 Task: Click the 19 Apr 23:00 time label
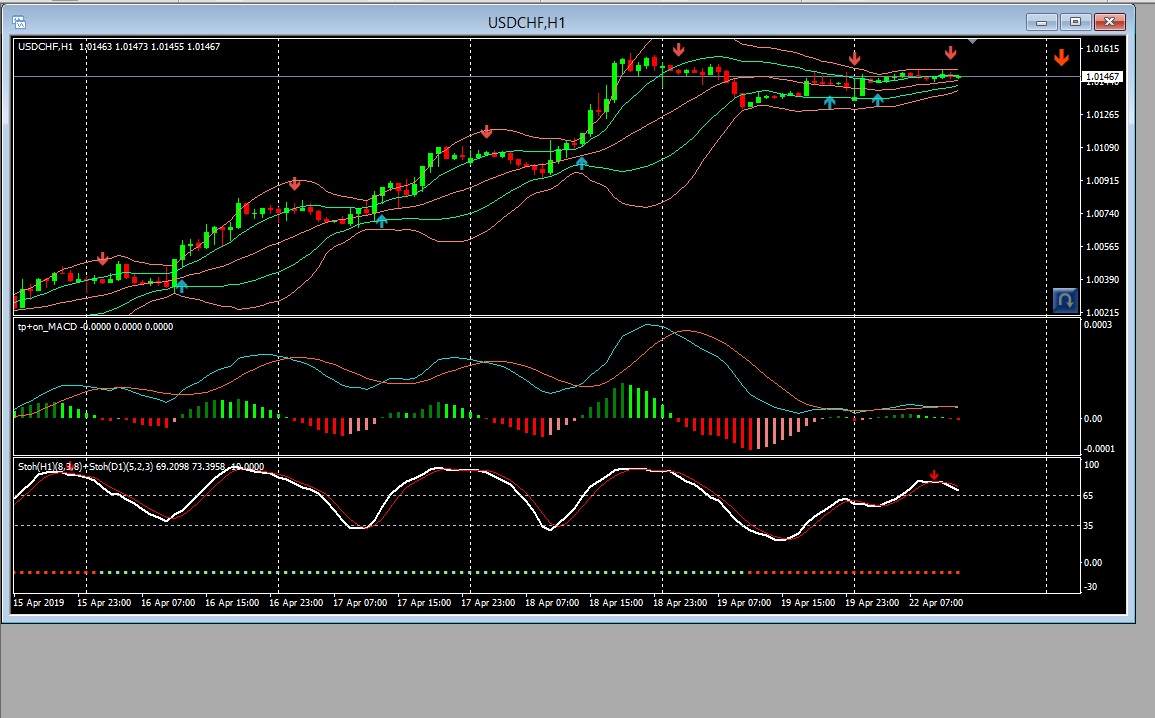(872, 602)
